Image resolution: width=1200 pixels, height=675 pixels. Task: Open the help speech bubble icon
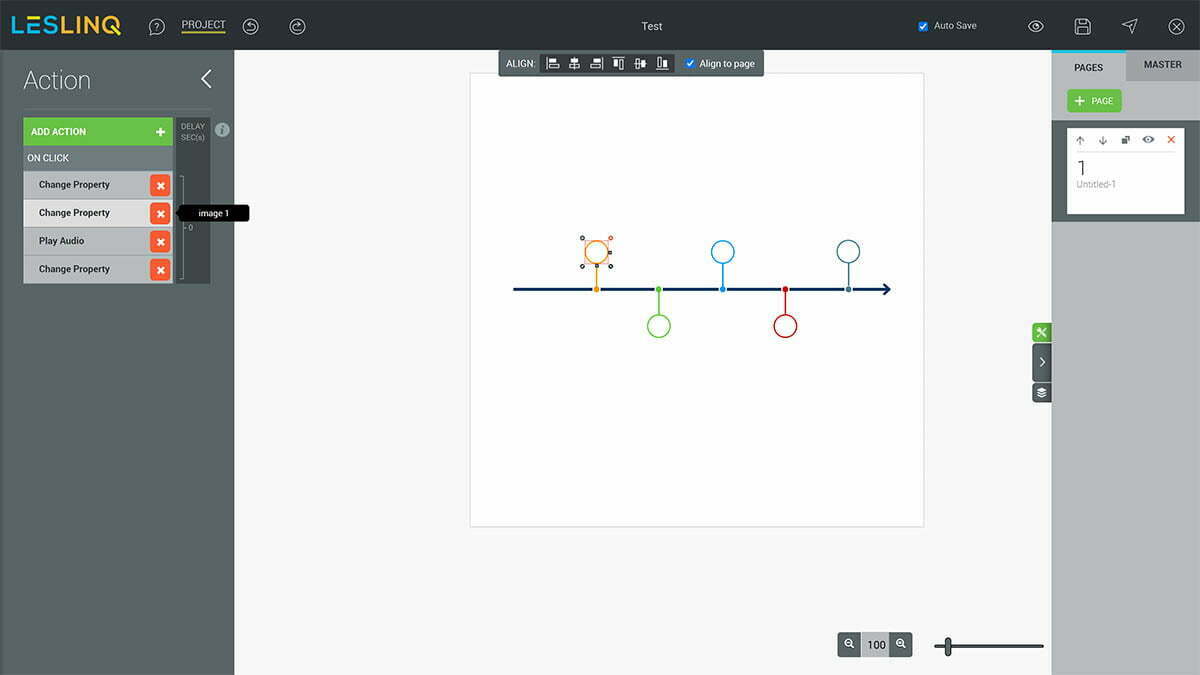[157, 27]
